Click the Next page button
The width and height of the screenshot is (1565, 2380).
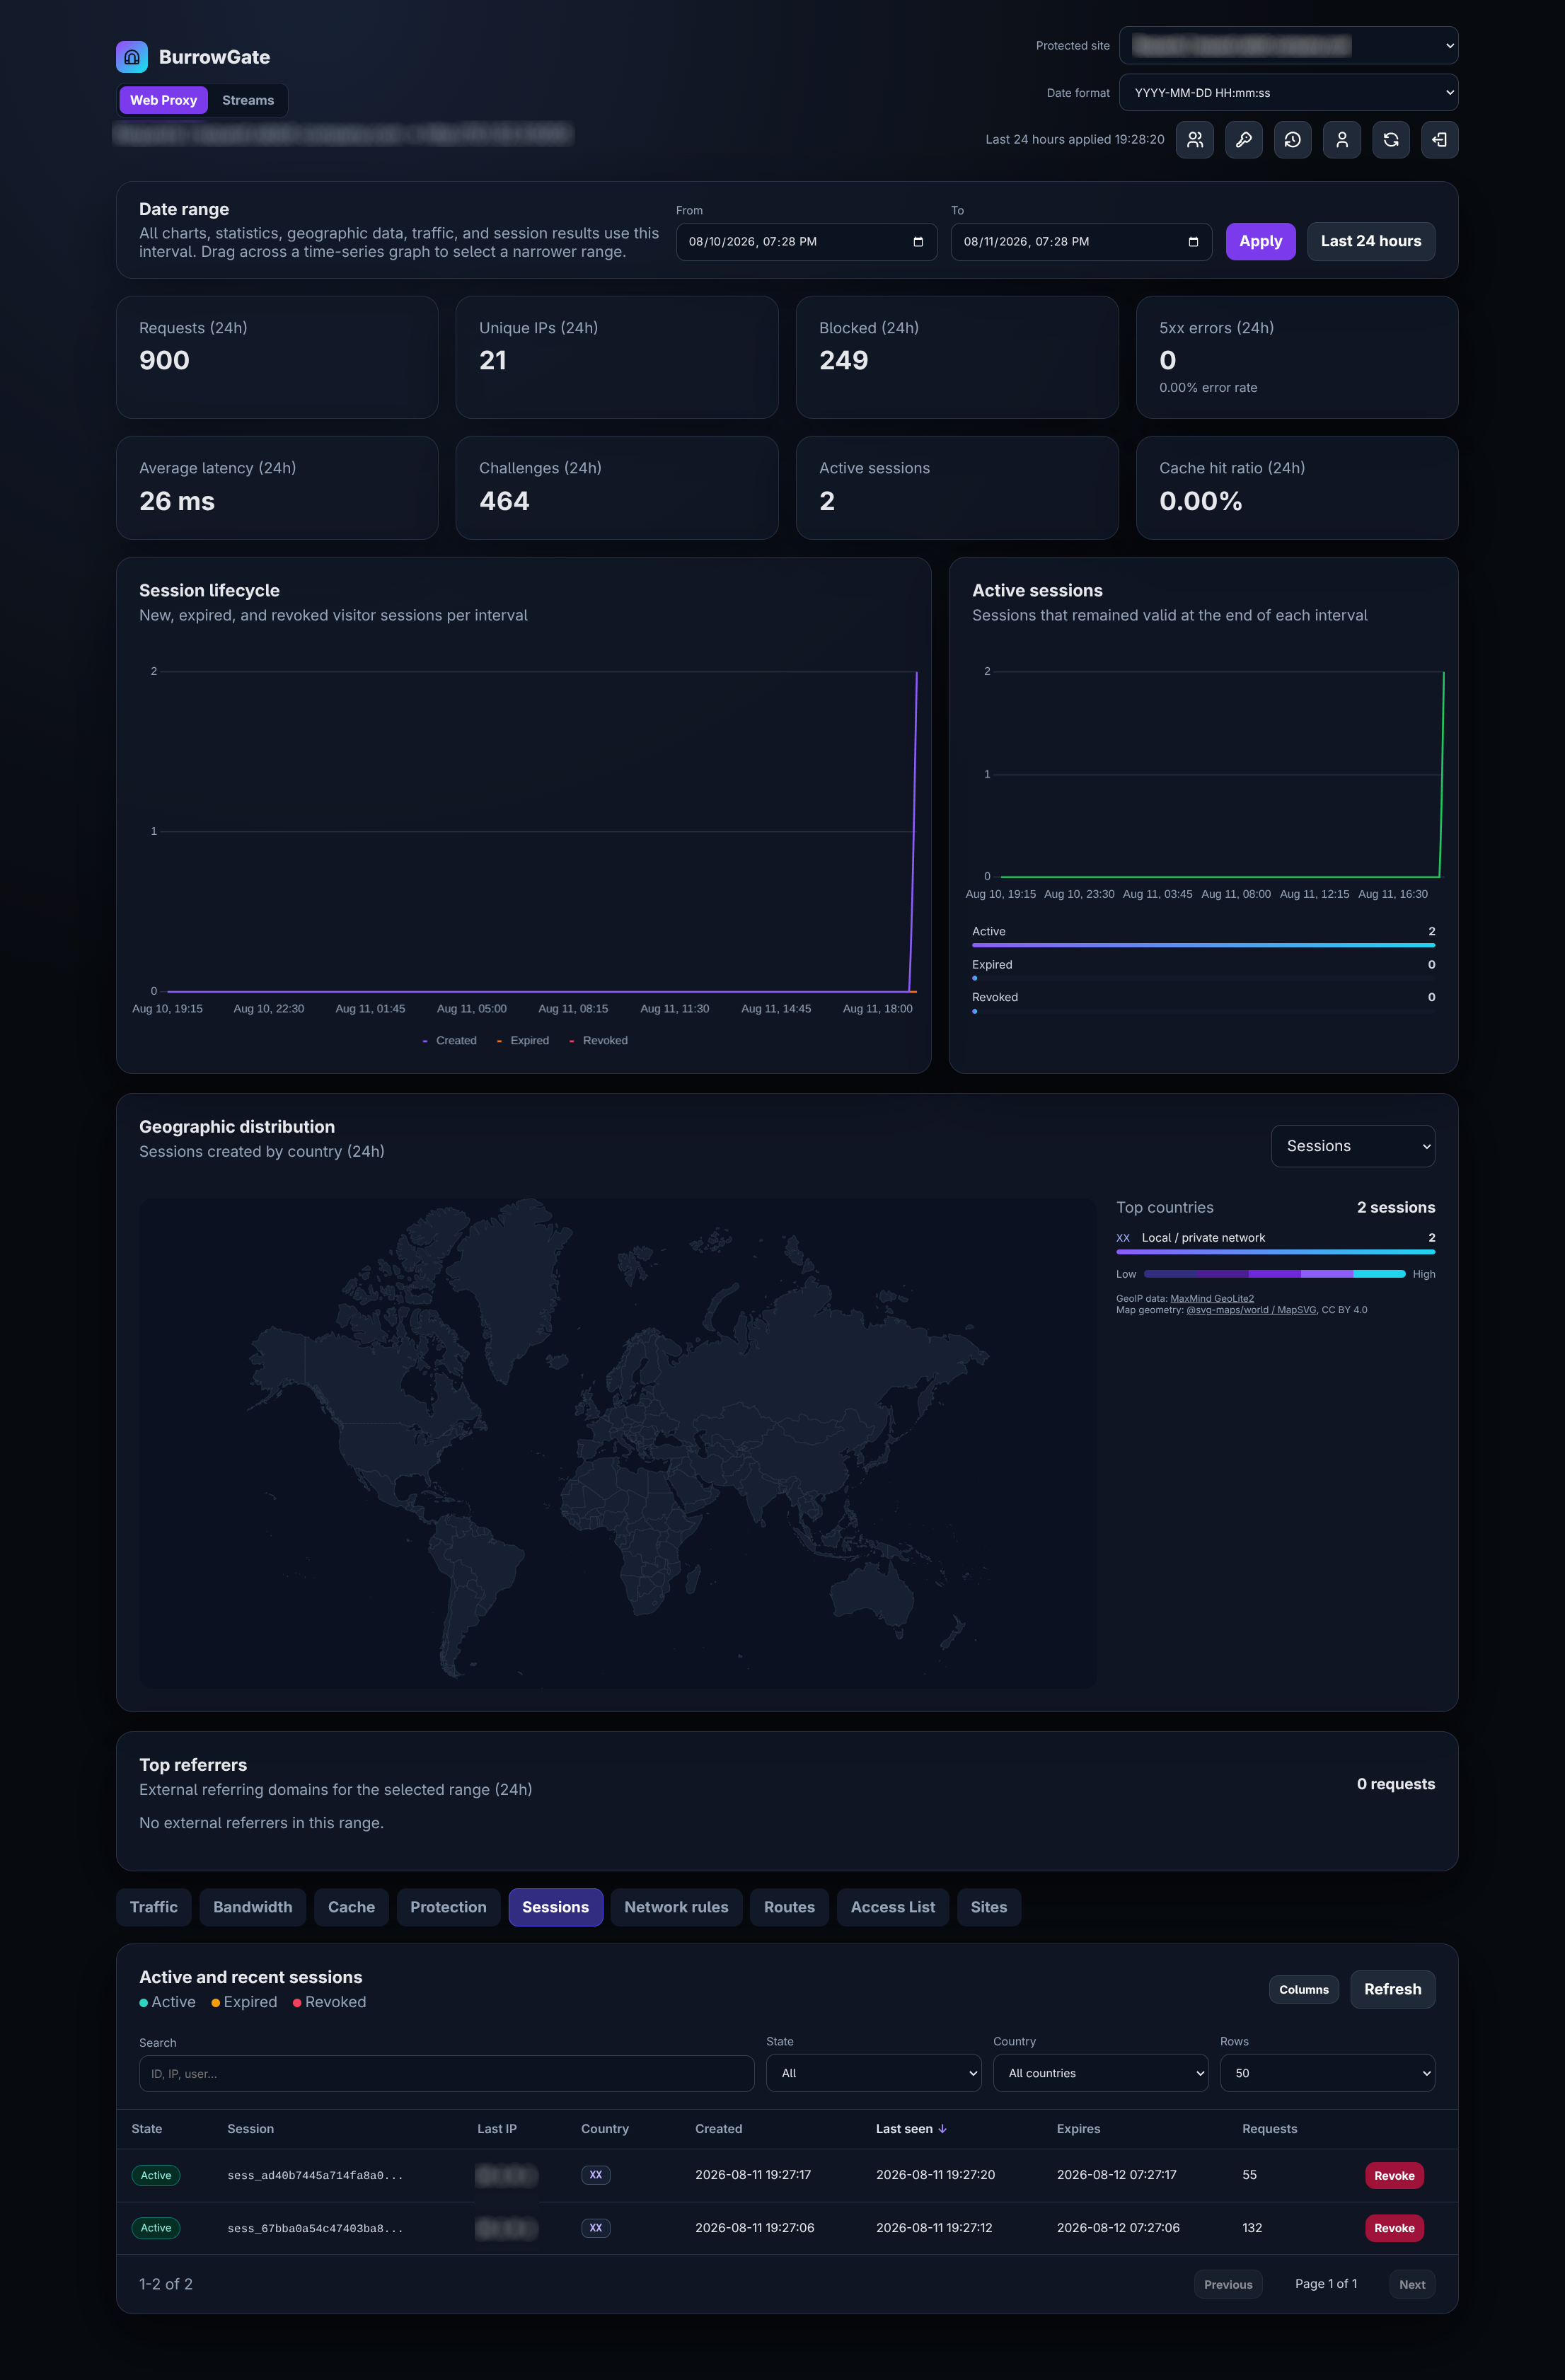pyautogui.click(x=1412, y=2284)
